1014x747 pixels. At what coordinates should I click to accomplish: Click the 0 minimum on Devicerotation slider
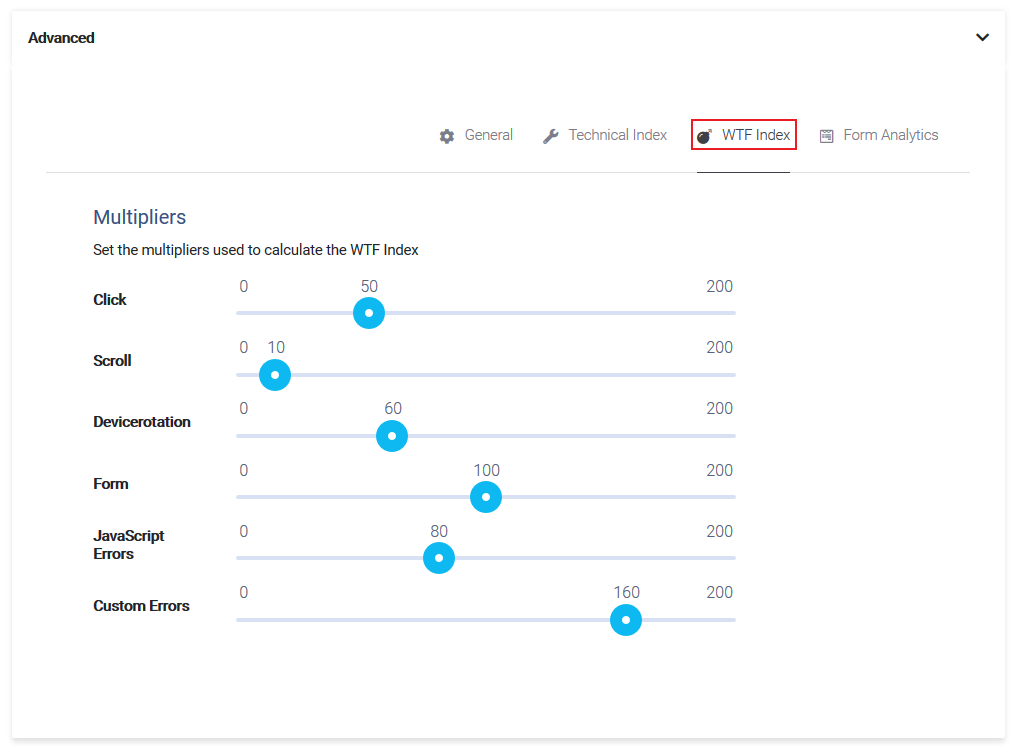pos(244,409)
